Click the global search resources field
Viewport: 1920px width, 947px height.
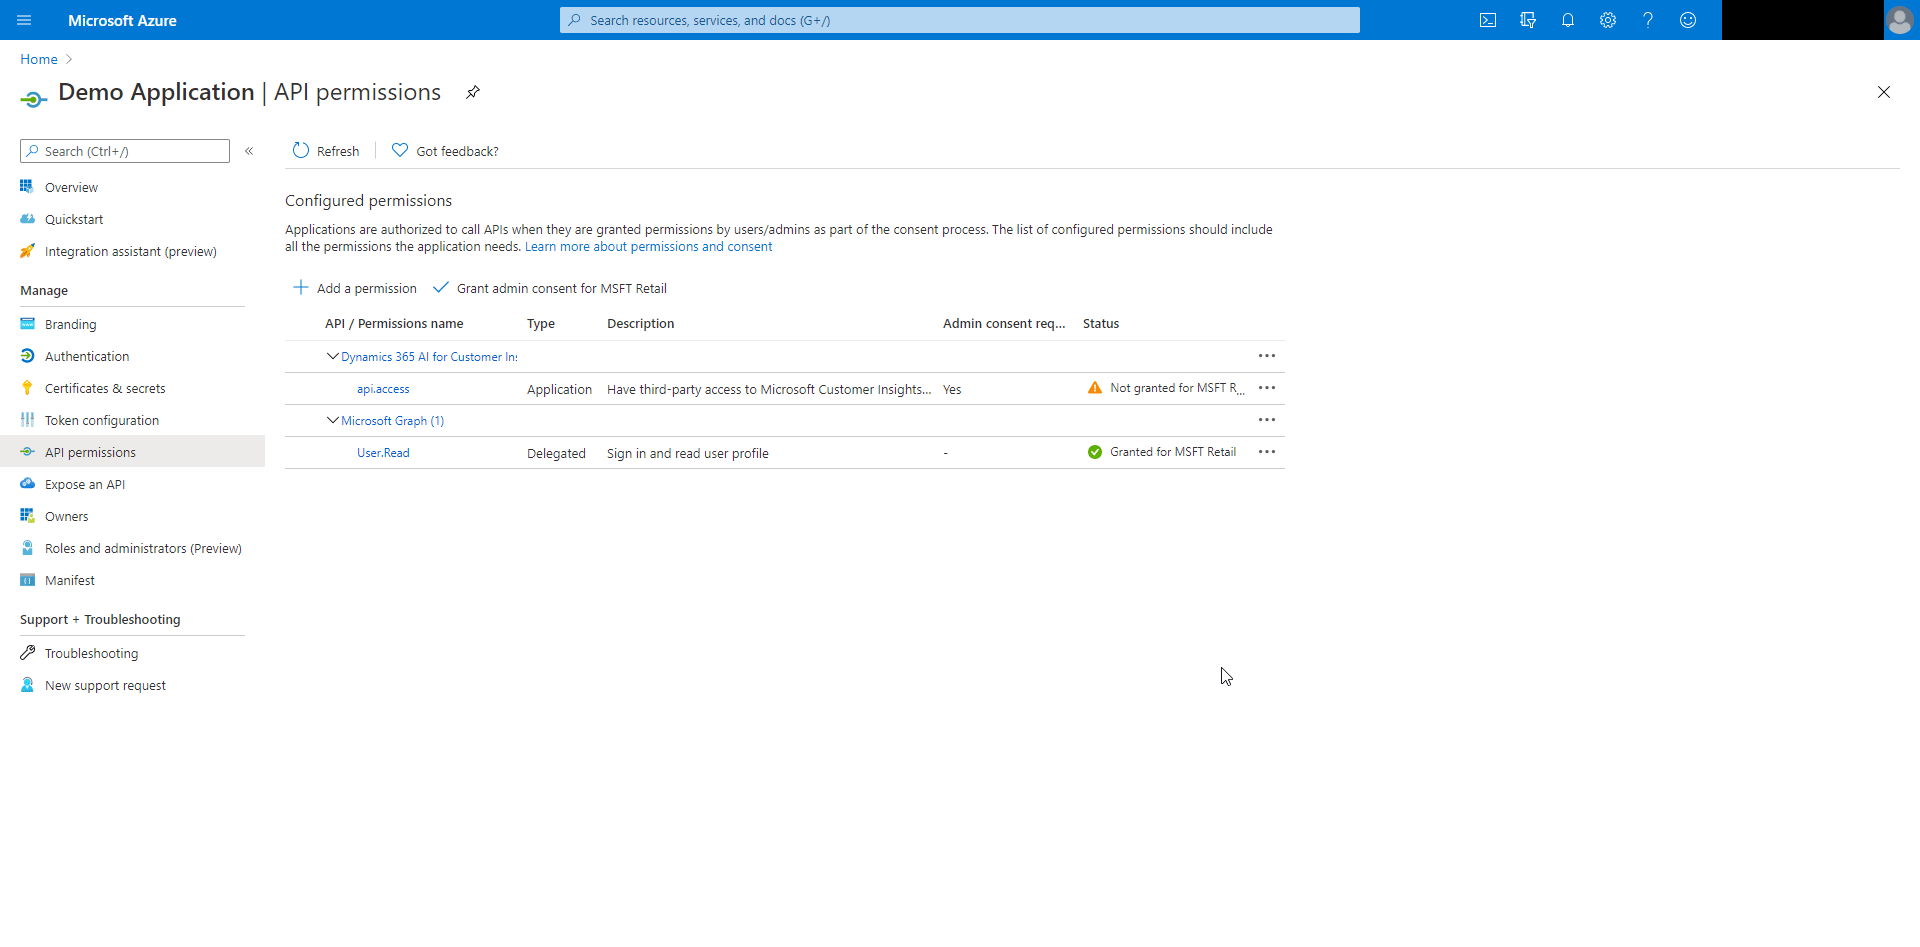[x=960, y=20]
